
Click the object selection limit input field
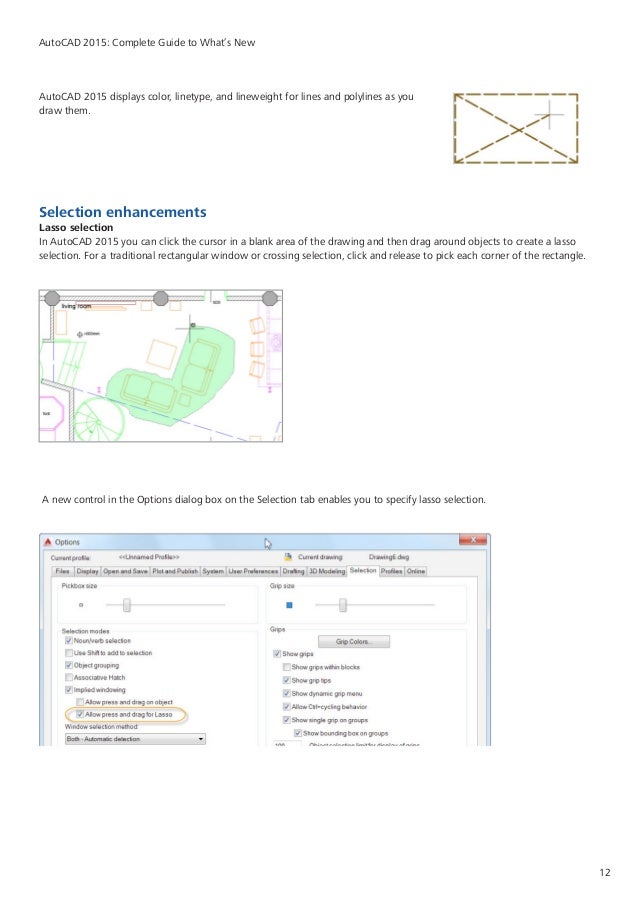[x=287, y=744]
